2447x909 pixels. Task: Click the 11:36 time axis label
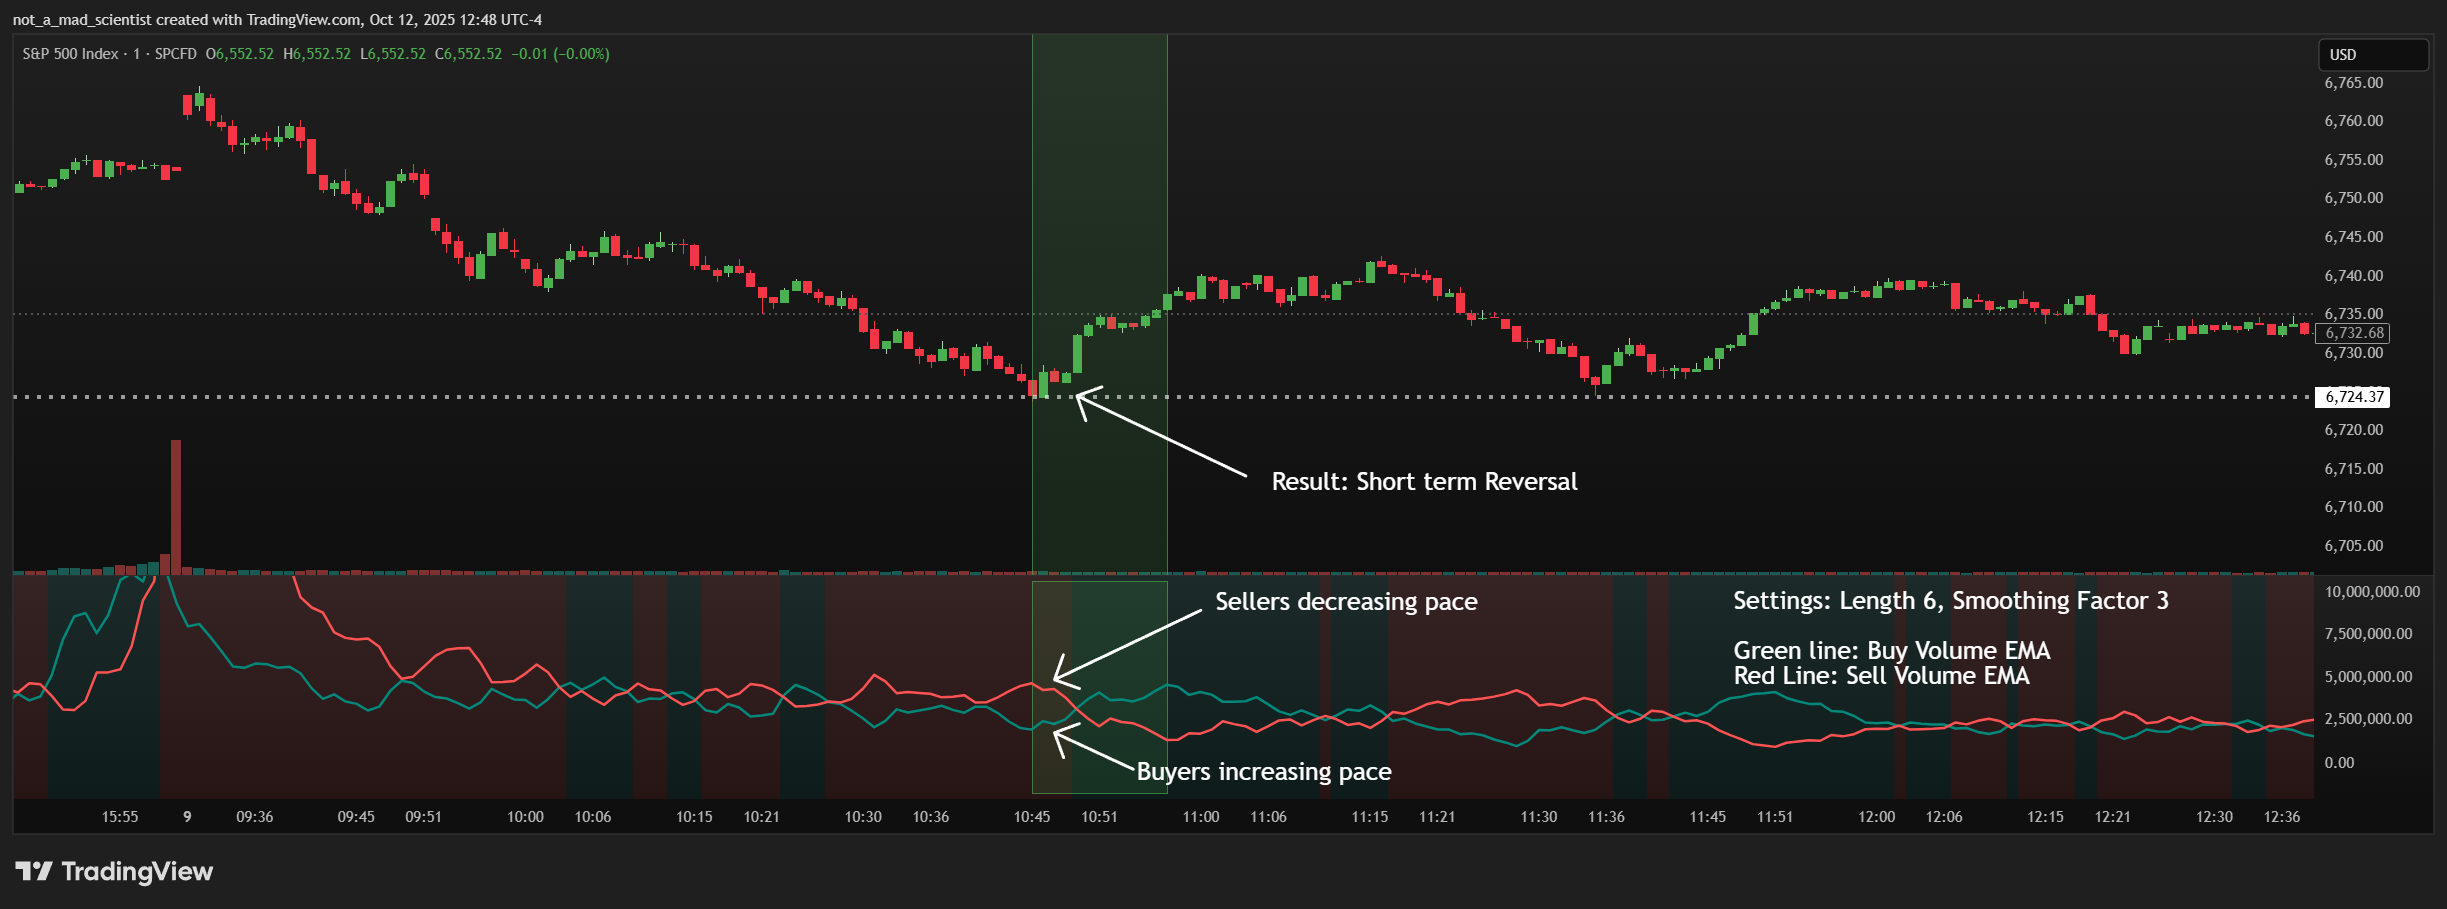point(1607,817)
